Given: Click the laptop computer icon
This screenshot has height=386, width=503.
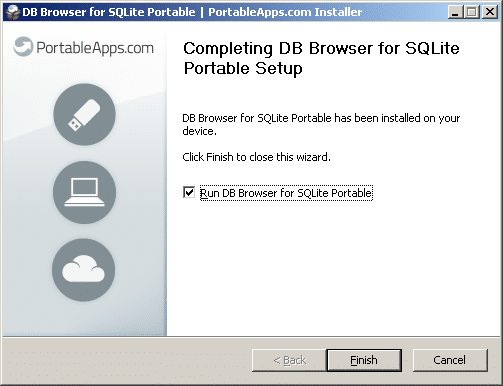Looking at the screenshot, I should click(x=84, y=192).
